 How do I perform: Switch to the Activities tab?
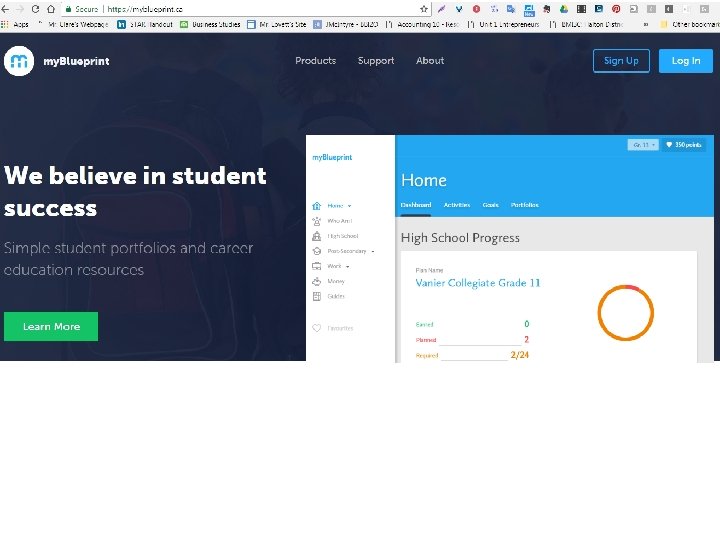pyautogui.click(x=456, y=205)
